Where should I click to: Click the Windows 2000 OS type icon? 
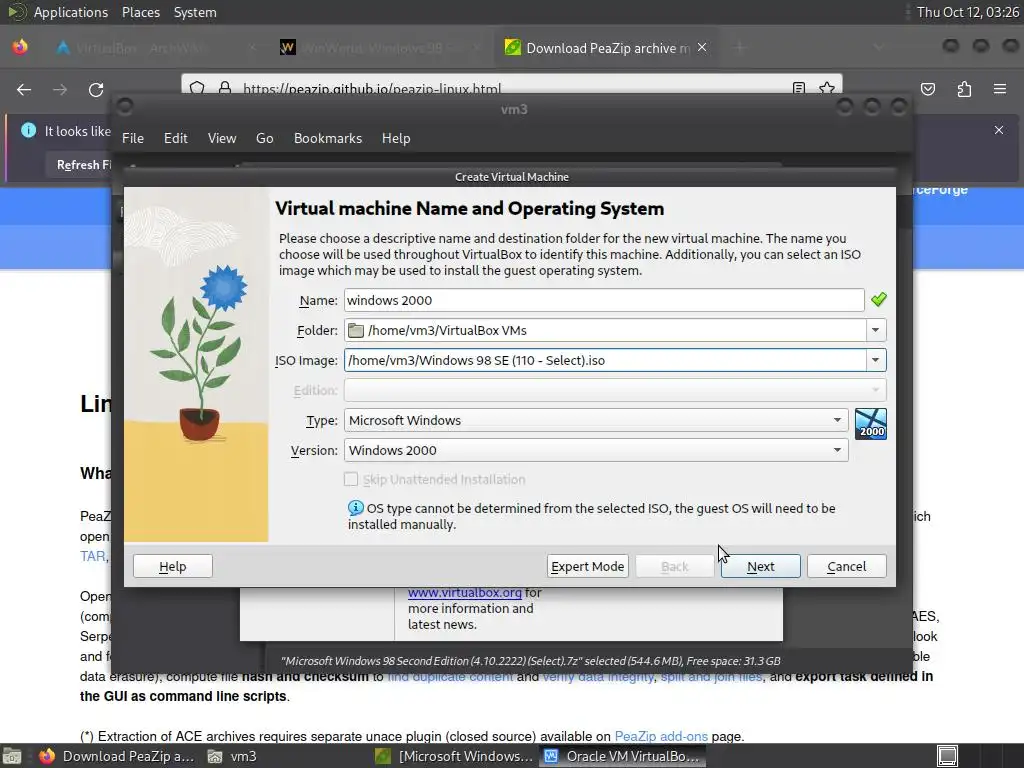(x=871, y=424)
